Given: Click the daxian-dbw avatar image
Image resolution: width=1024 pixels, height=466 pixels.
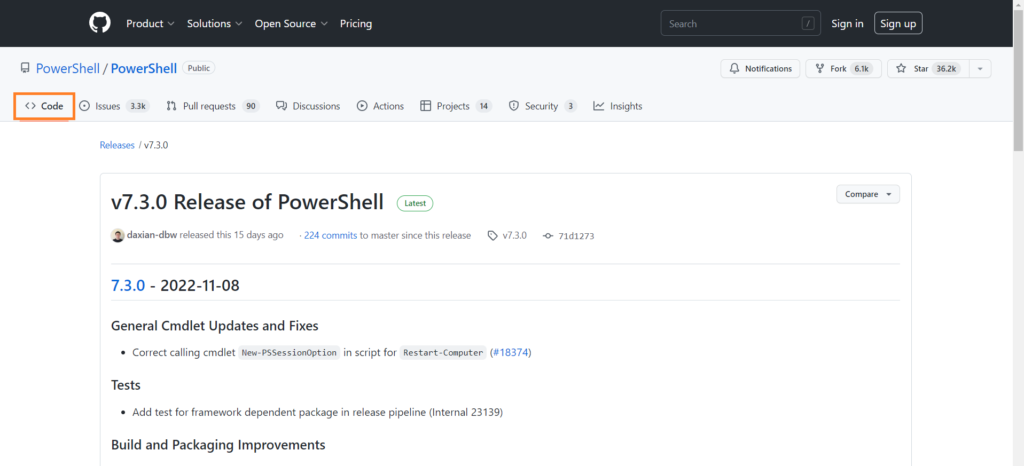Looking at the screenshot, I should pos(118,236).
